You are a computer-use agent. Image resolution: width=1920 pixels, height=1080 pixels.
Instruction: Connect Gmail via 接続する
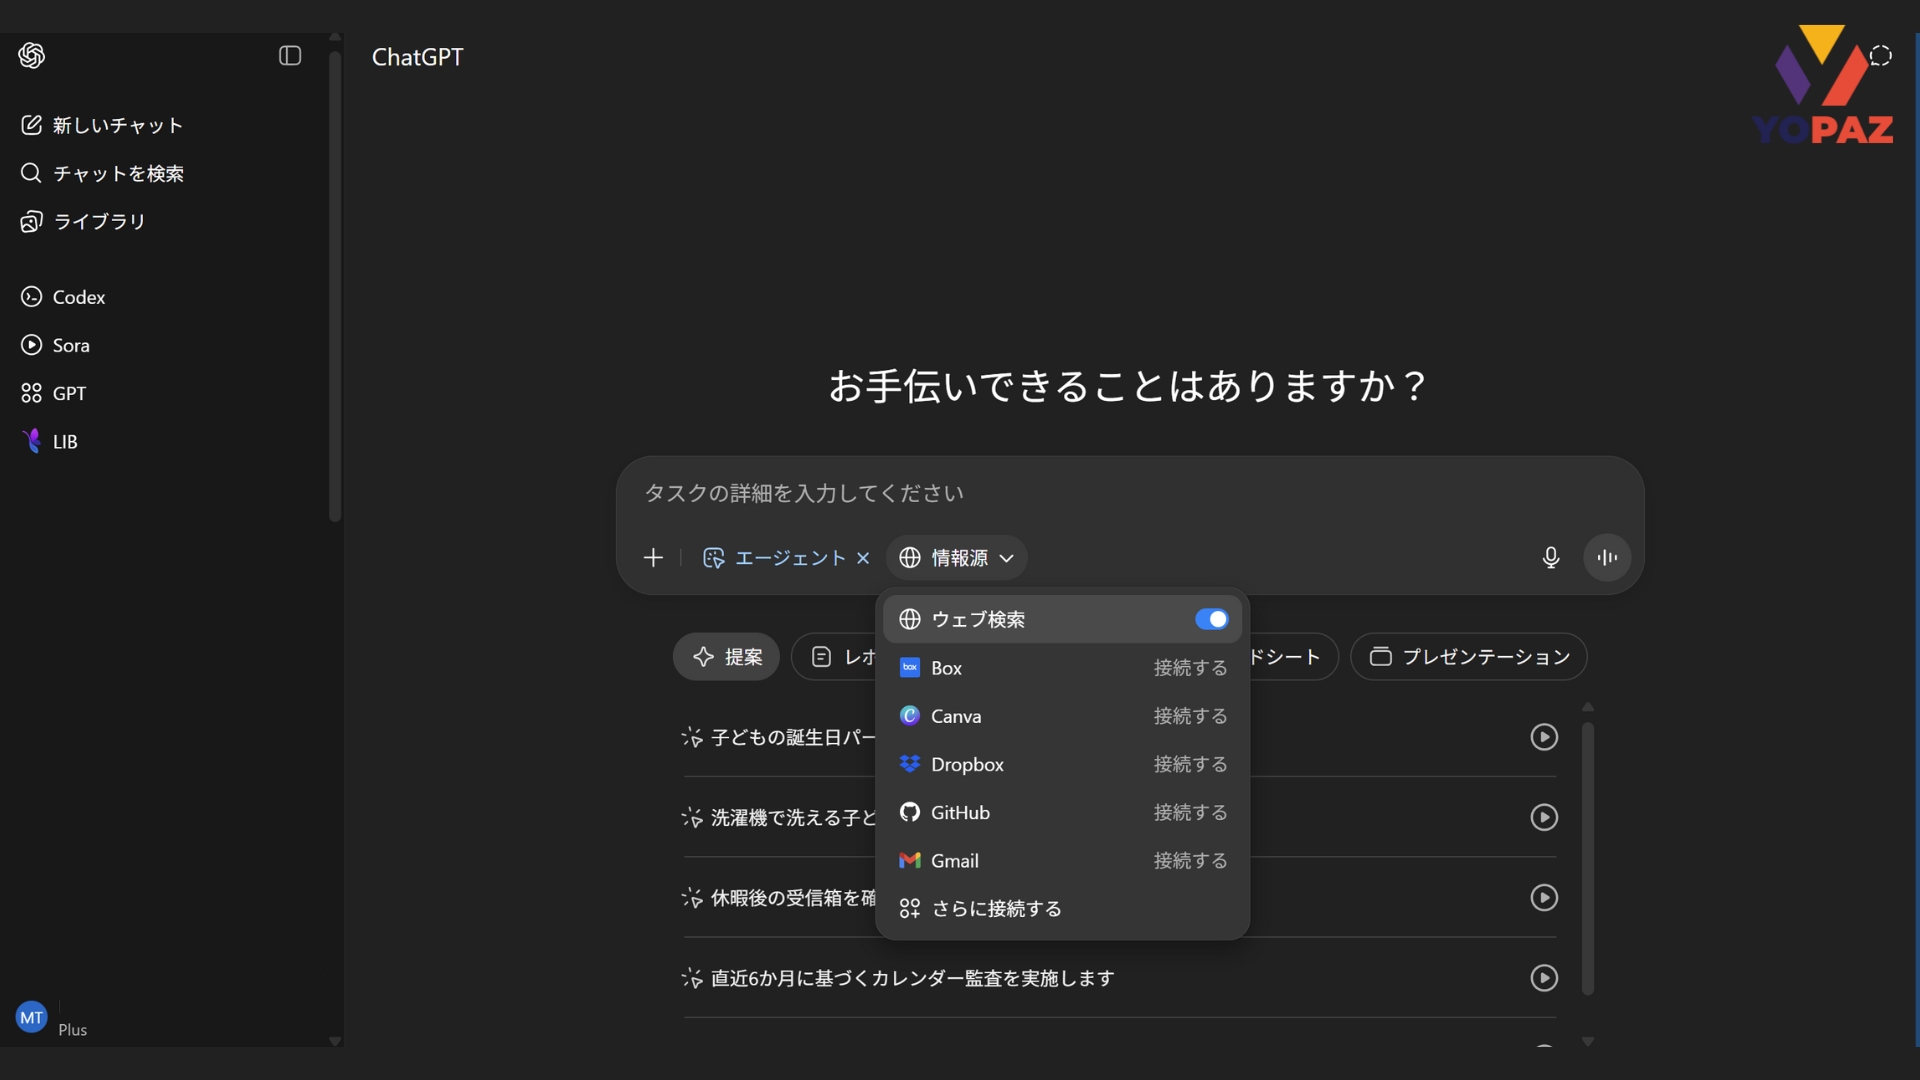coord(1190,860)
